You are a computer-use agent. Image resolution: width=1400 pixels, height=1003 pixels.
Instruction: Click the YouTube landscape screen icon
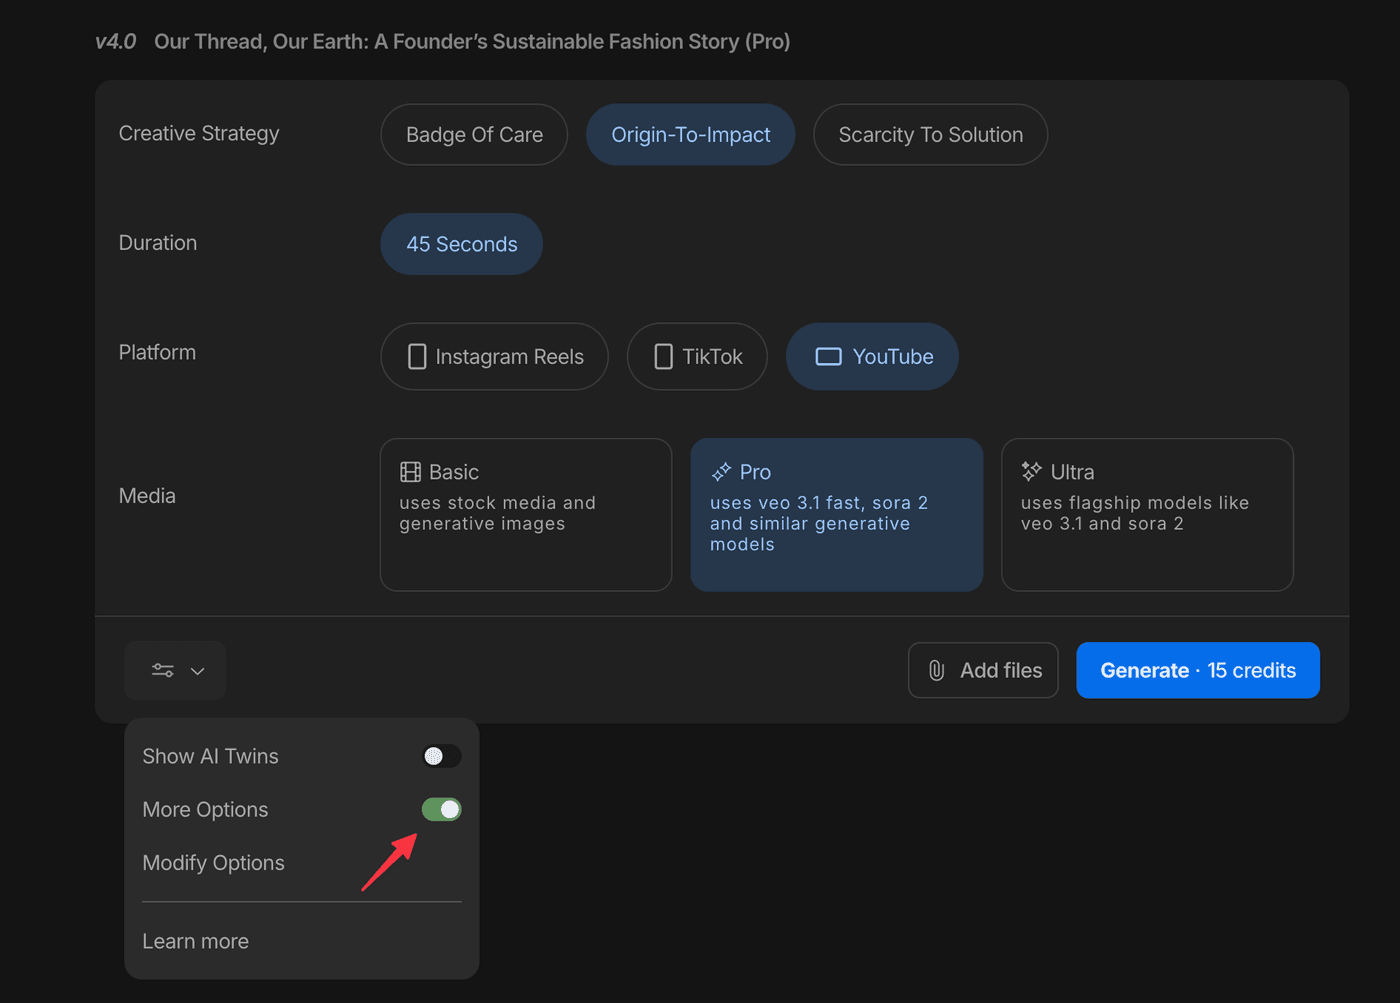[x=828, y=357]
